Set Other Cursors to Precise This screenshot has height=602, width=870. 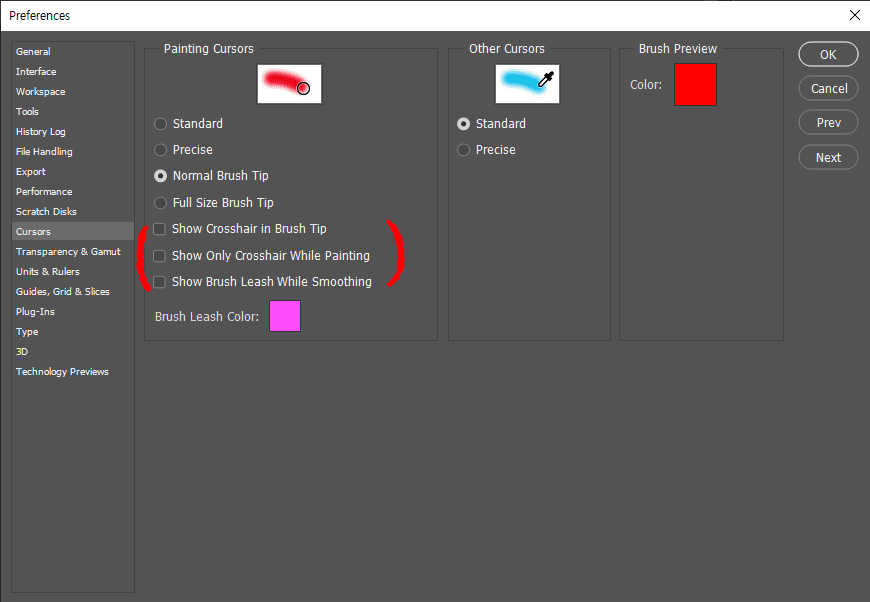click(463, 149)
